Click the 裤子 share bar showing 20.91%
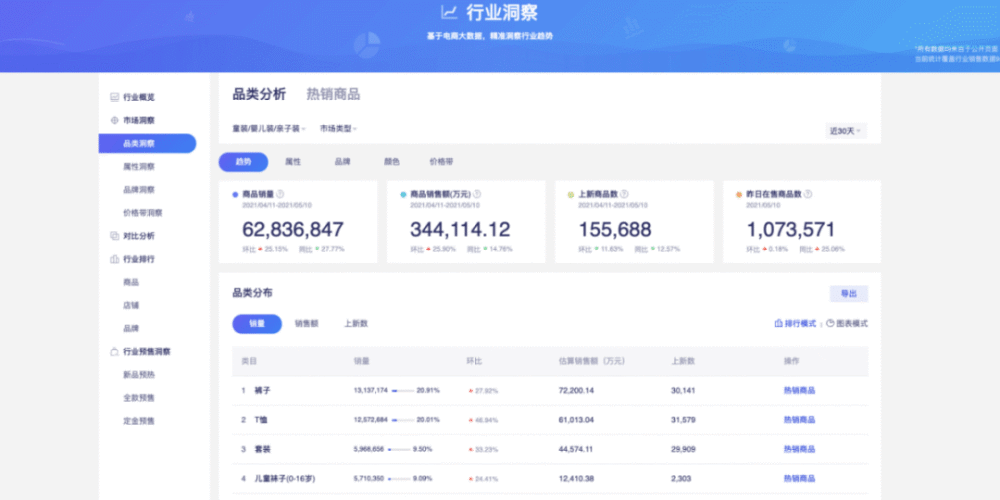The height and width of the screenshot is (500, 1000). 403,391
